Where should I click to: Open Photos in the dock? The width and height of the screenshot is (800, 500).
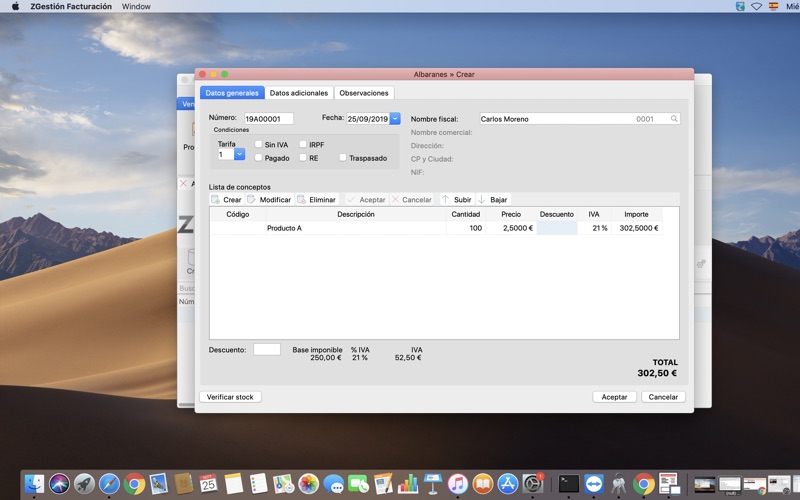coord(308,484)
